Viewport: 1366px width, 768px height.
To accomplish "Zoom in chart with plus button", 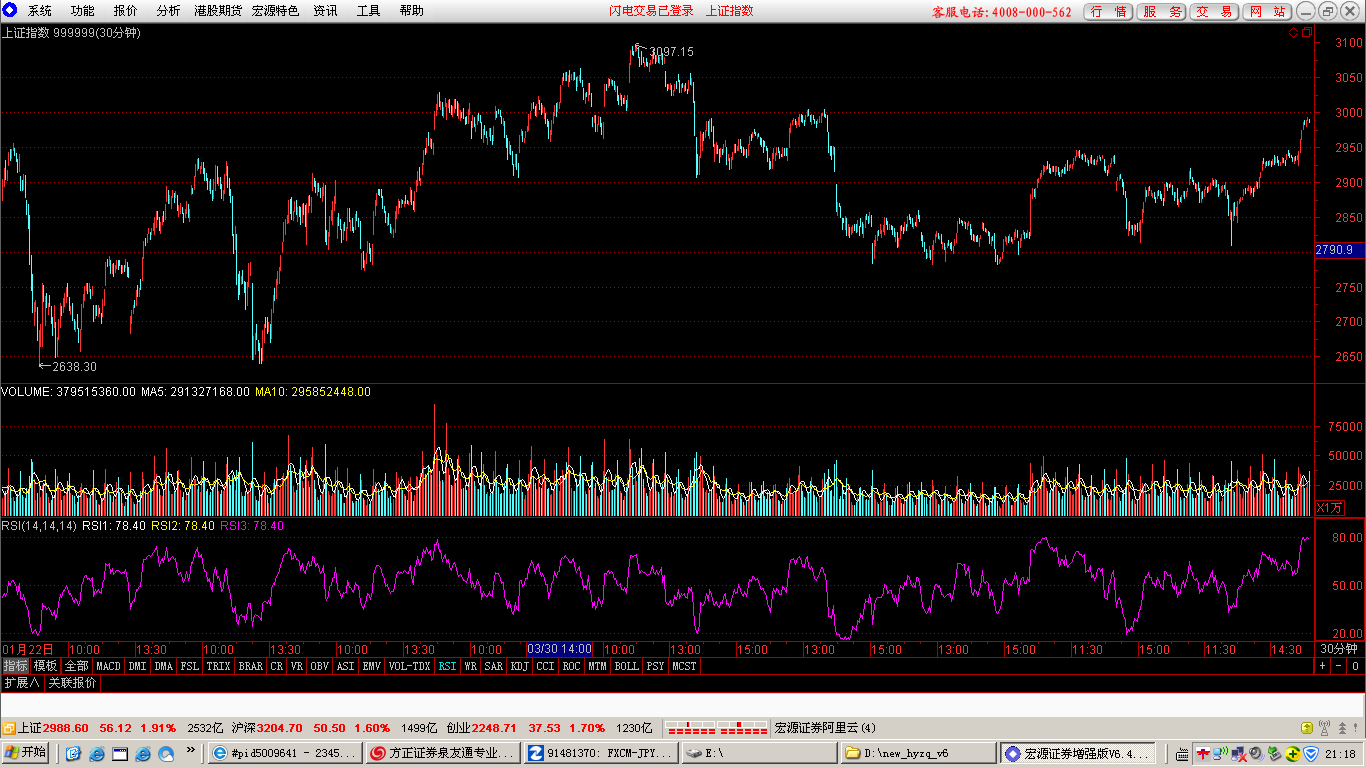I will pos(1322,665).
